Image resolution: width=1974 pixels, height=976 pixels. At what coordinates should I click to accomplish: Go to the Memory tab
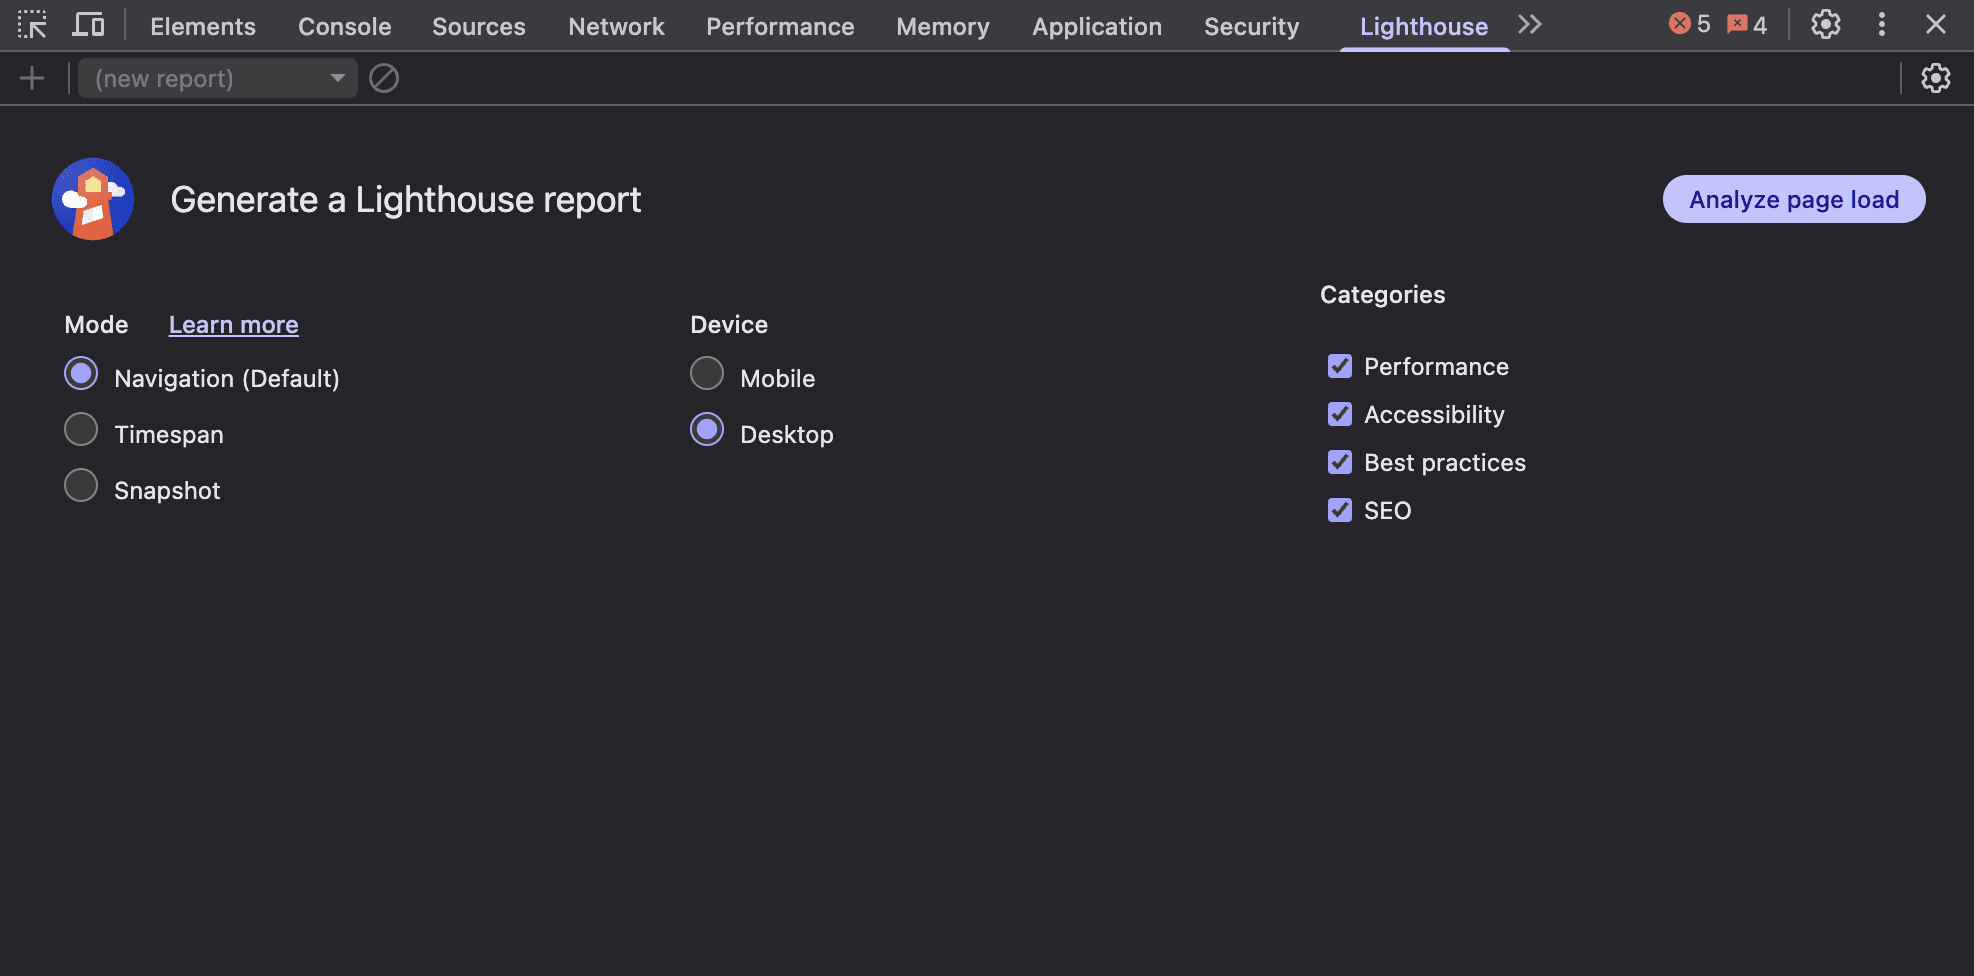tap(943, 26)
